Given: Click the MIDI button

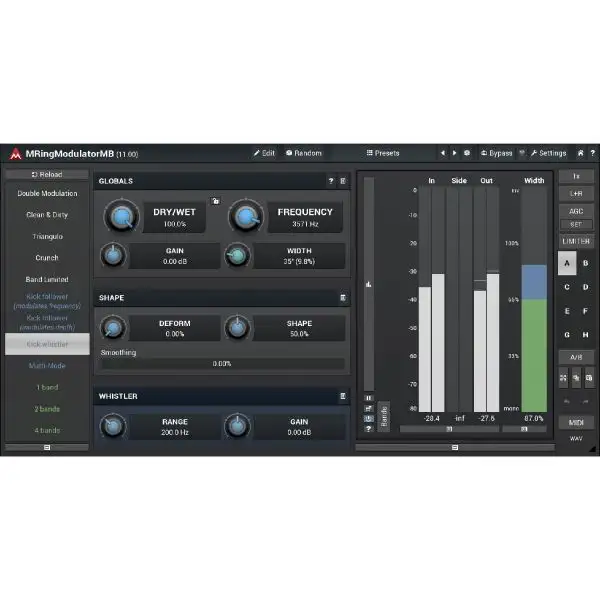Looking at the screenshot, I should pyautogui.click(x=576, y=423).
